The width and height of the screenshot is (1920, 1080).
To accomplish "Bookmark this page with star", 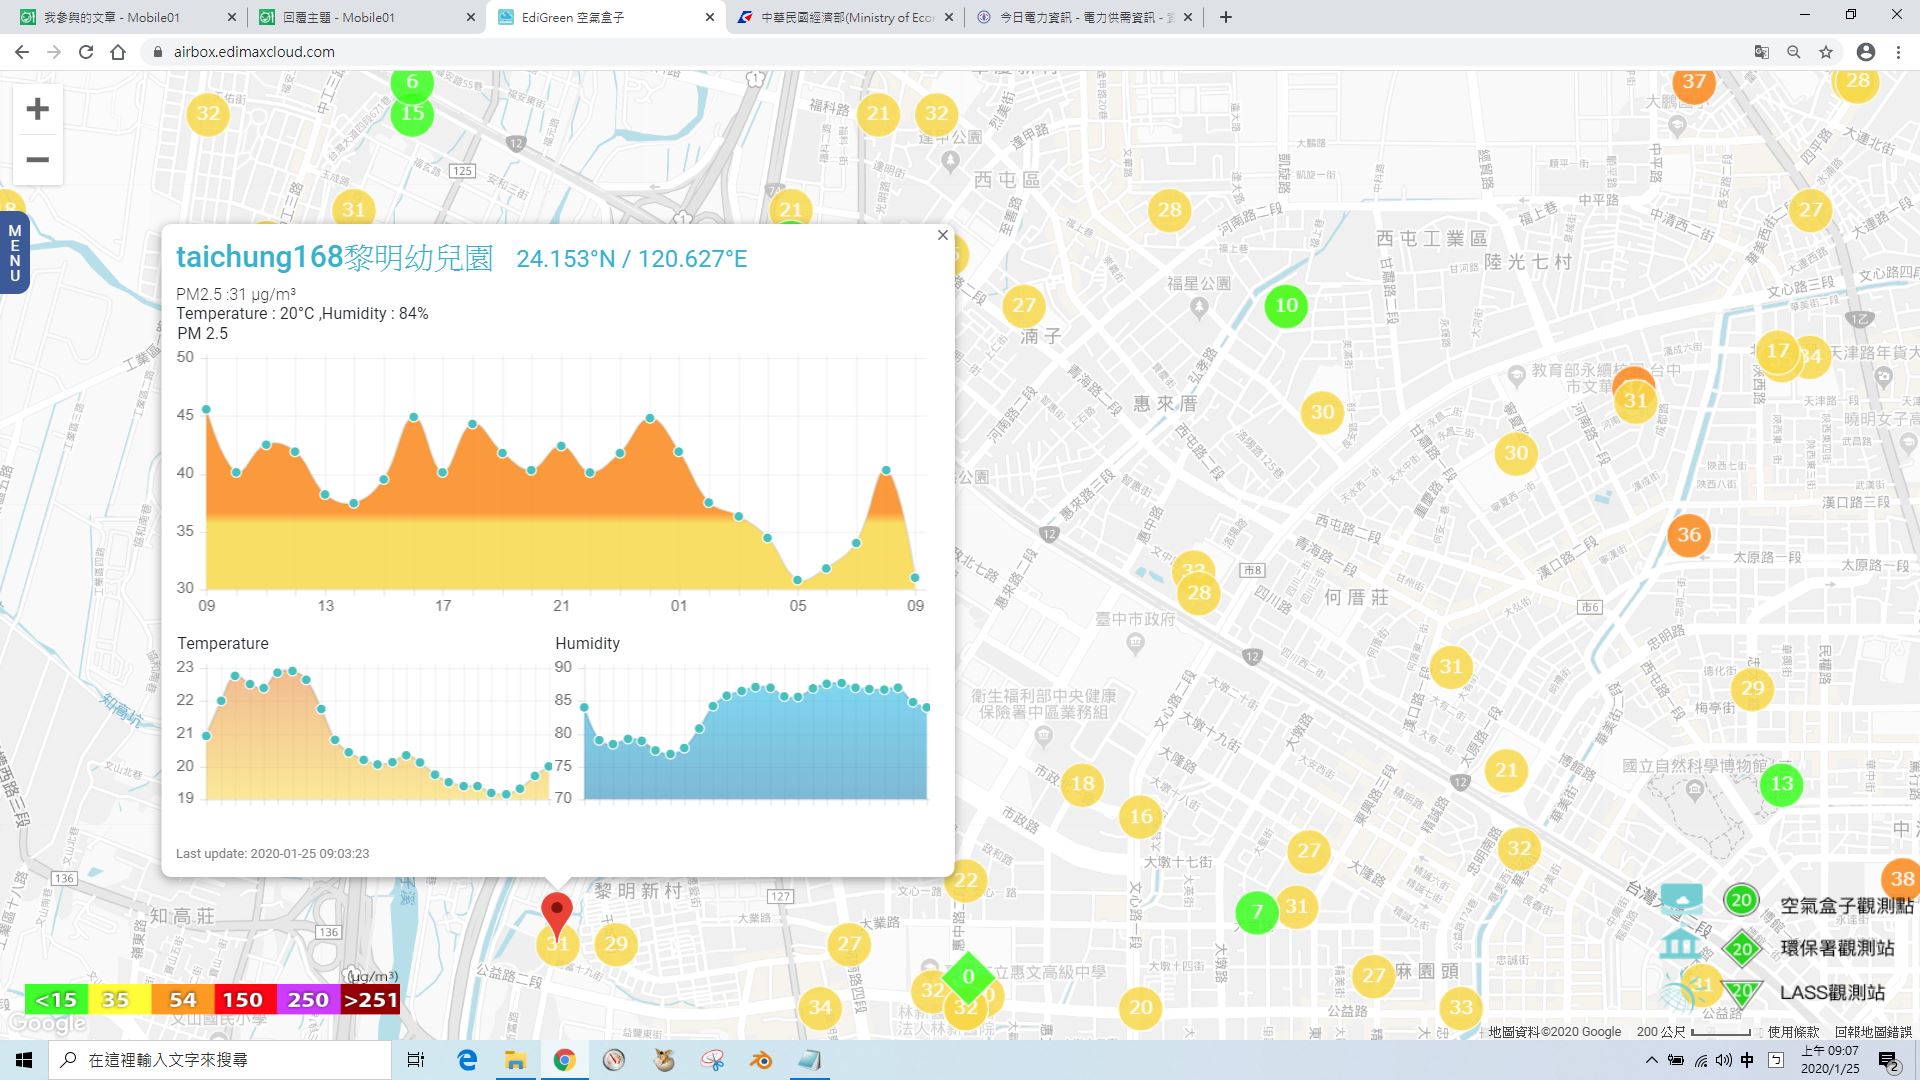I will (x=1826, y=52).
